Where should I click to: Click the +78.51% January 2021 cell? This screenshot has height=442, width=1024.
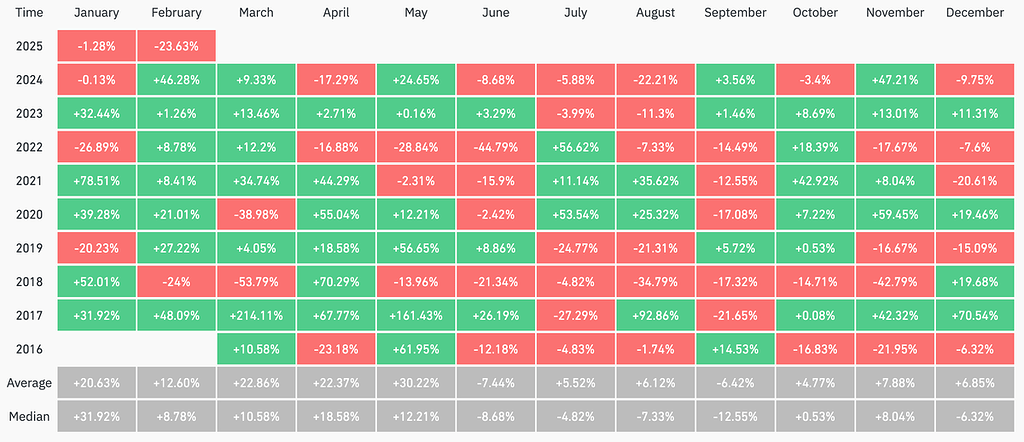click(x=97, y=181)
